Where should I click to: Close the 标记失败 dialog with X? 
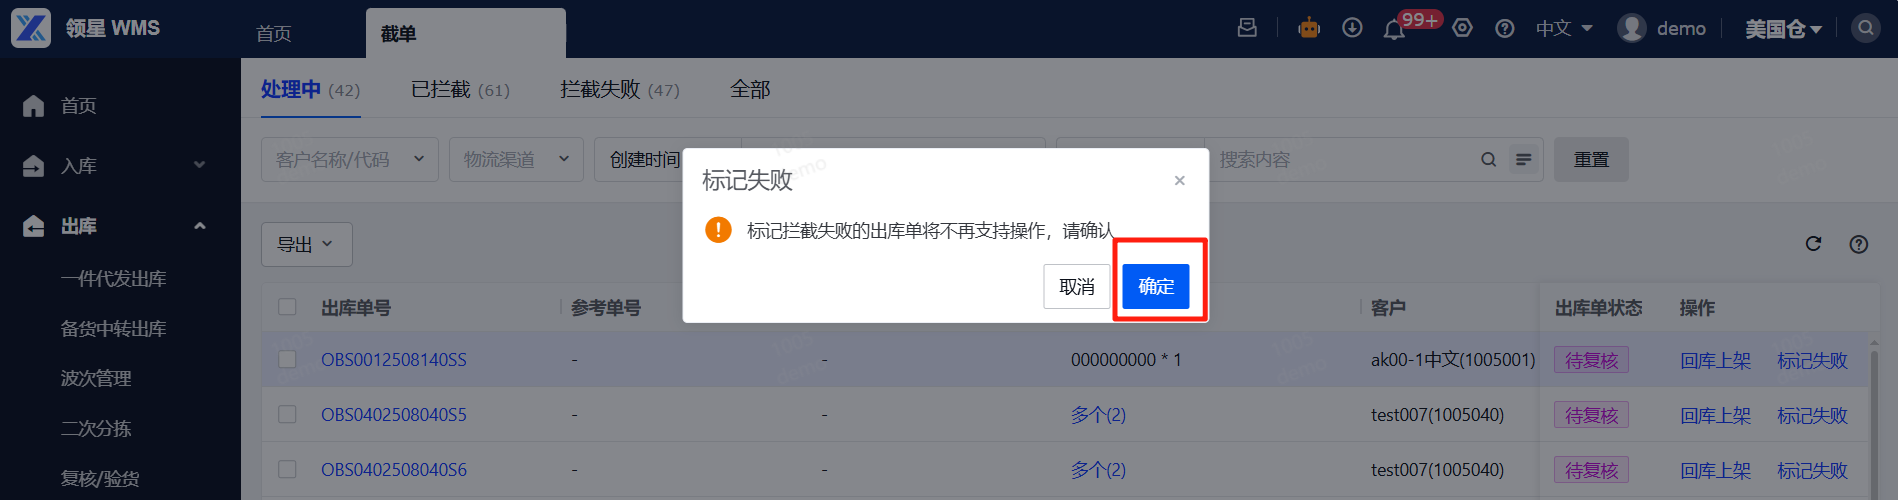click(x=1180, y=180)
